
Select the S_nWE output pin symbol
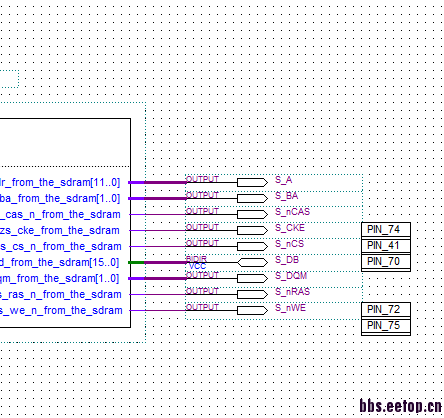pos(252,310)
